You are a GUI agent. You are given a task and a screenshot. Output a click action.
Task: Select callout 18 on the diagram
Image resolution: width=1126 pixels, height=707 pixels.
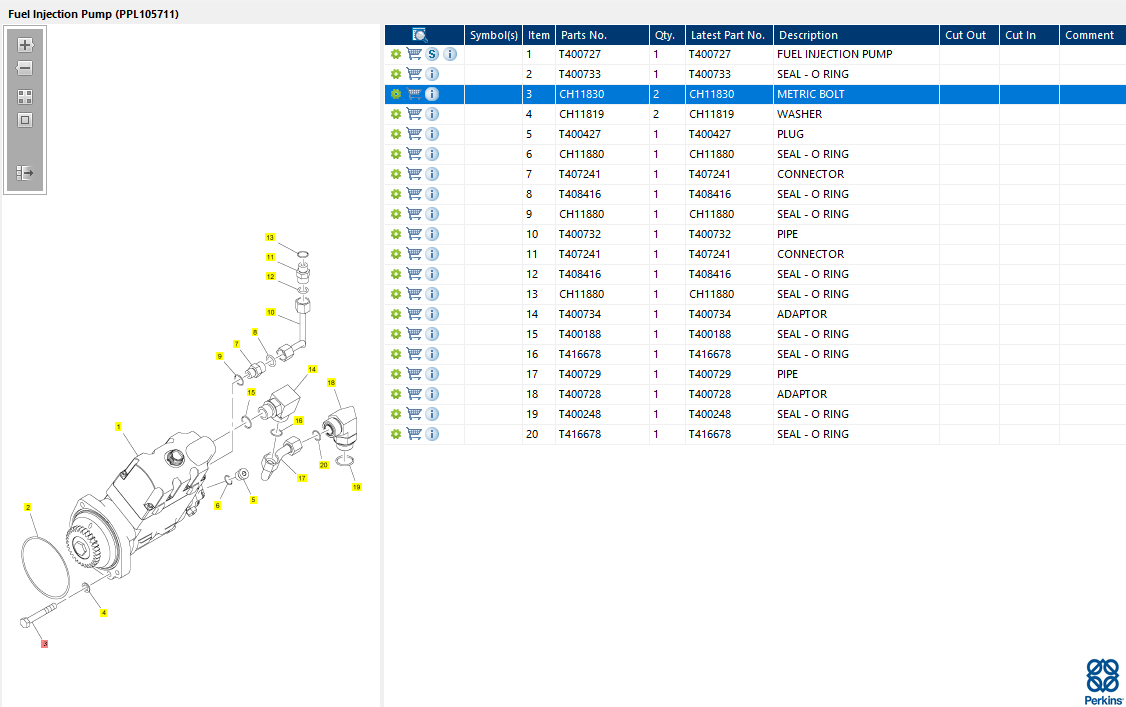click(331, 383)
